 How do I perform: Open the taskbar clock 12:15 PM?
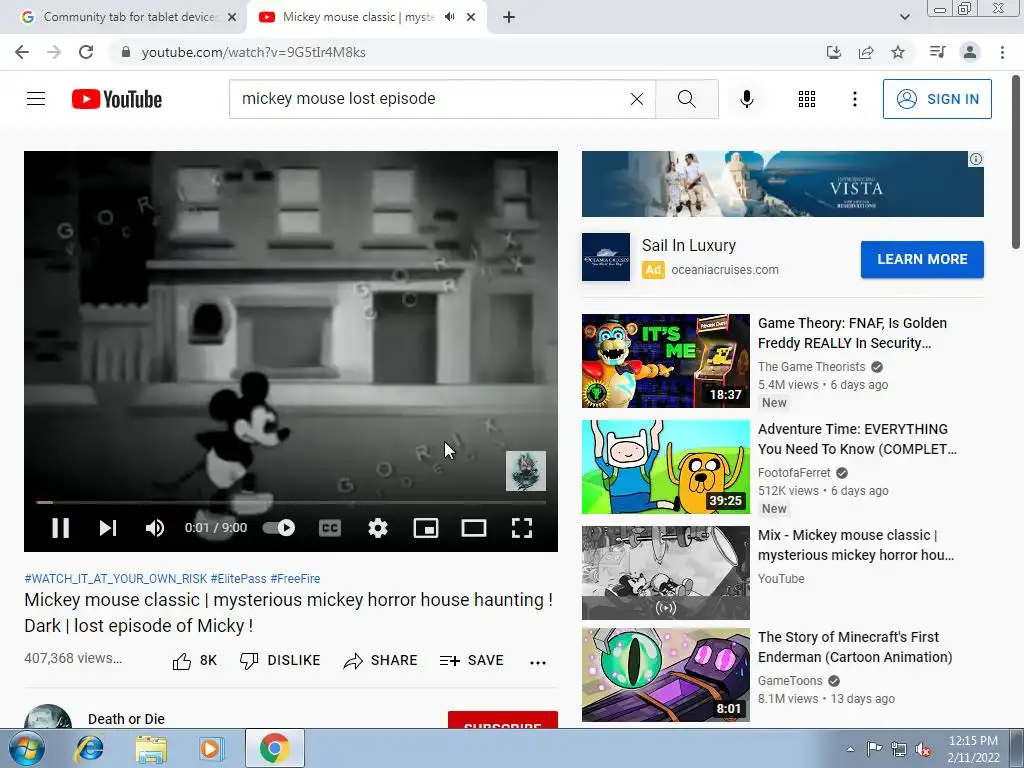(973, 741)
